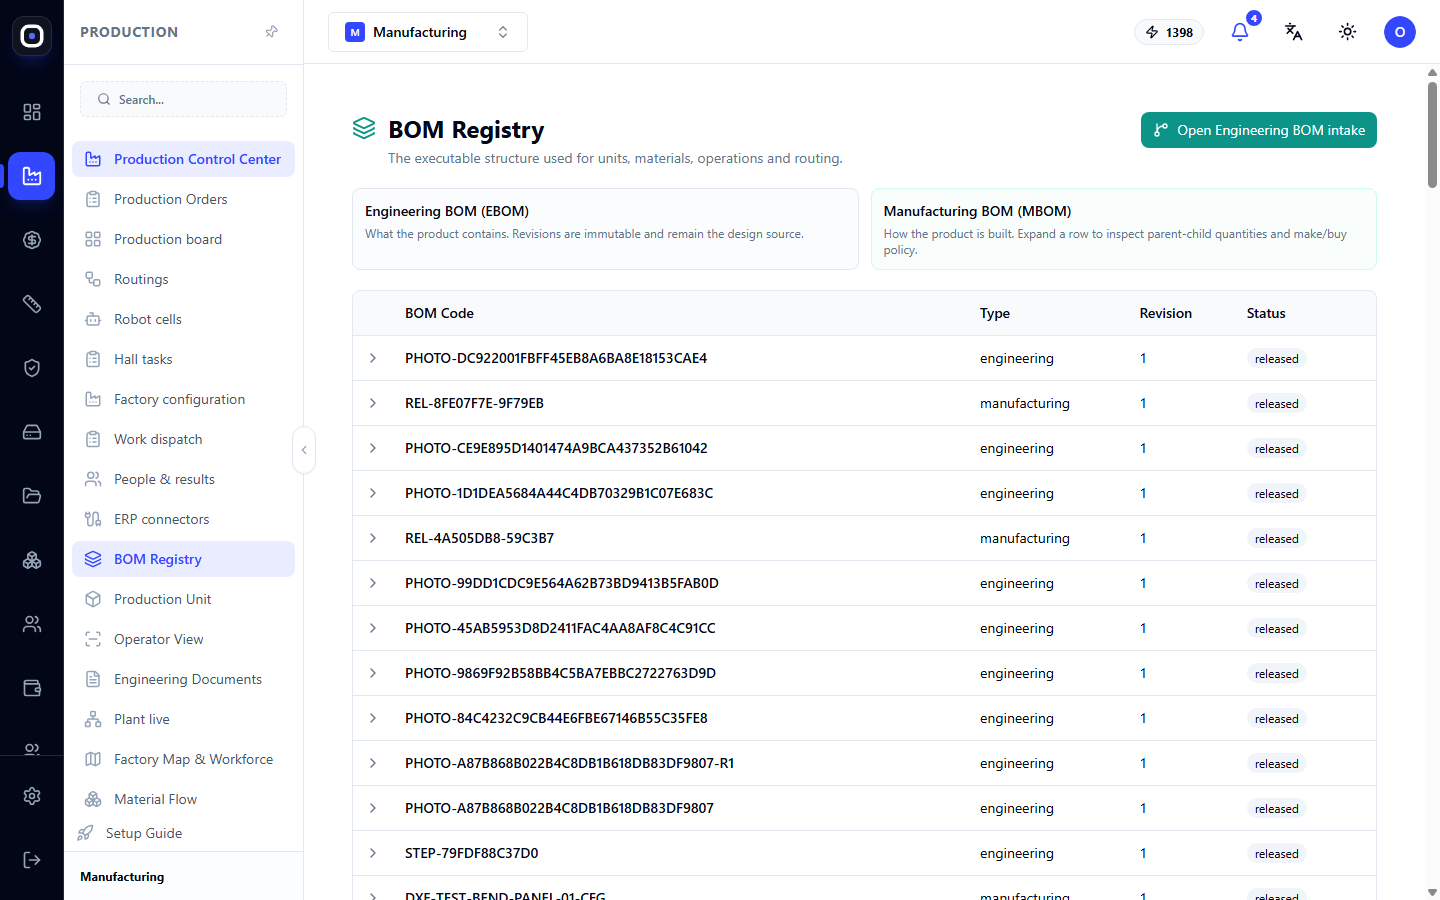Collapse the sidebar using the edge handle
The image size is (1440, 900).
304,450
